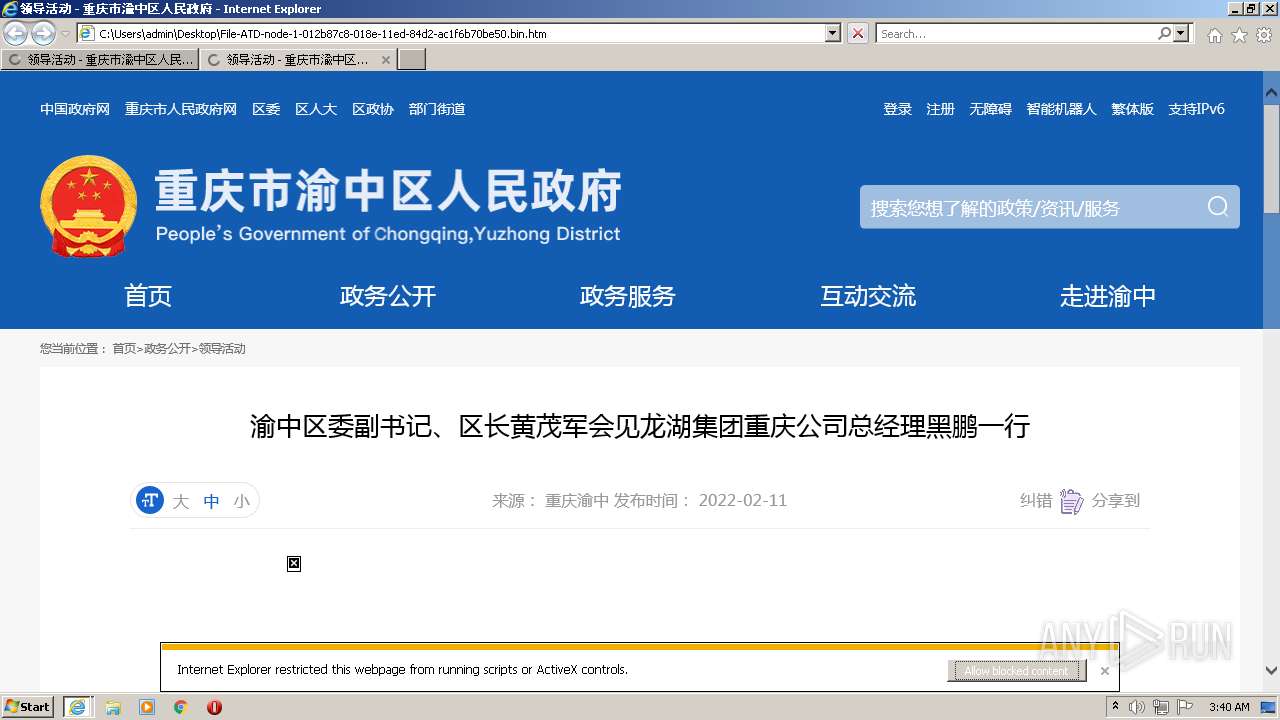Open File Explorer folder in taskbar
The width and height of the screenshot is (1280, 720).
tap(113, 707)
